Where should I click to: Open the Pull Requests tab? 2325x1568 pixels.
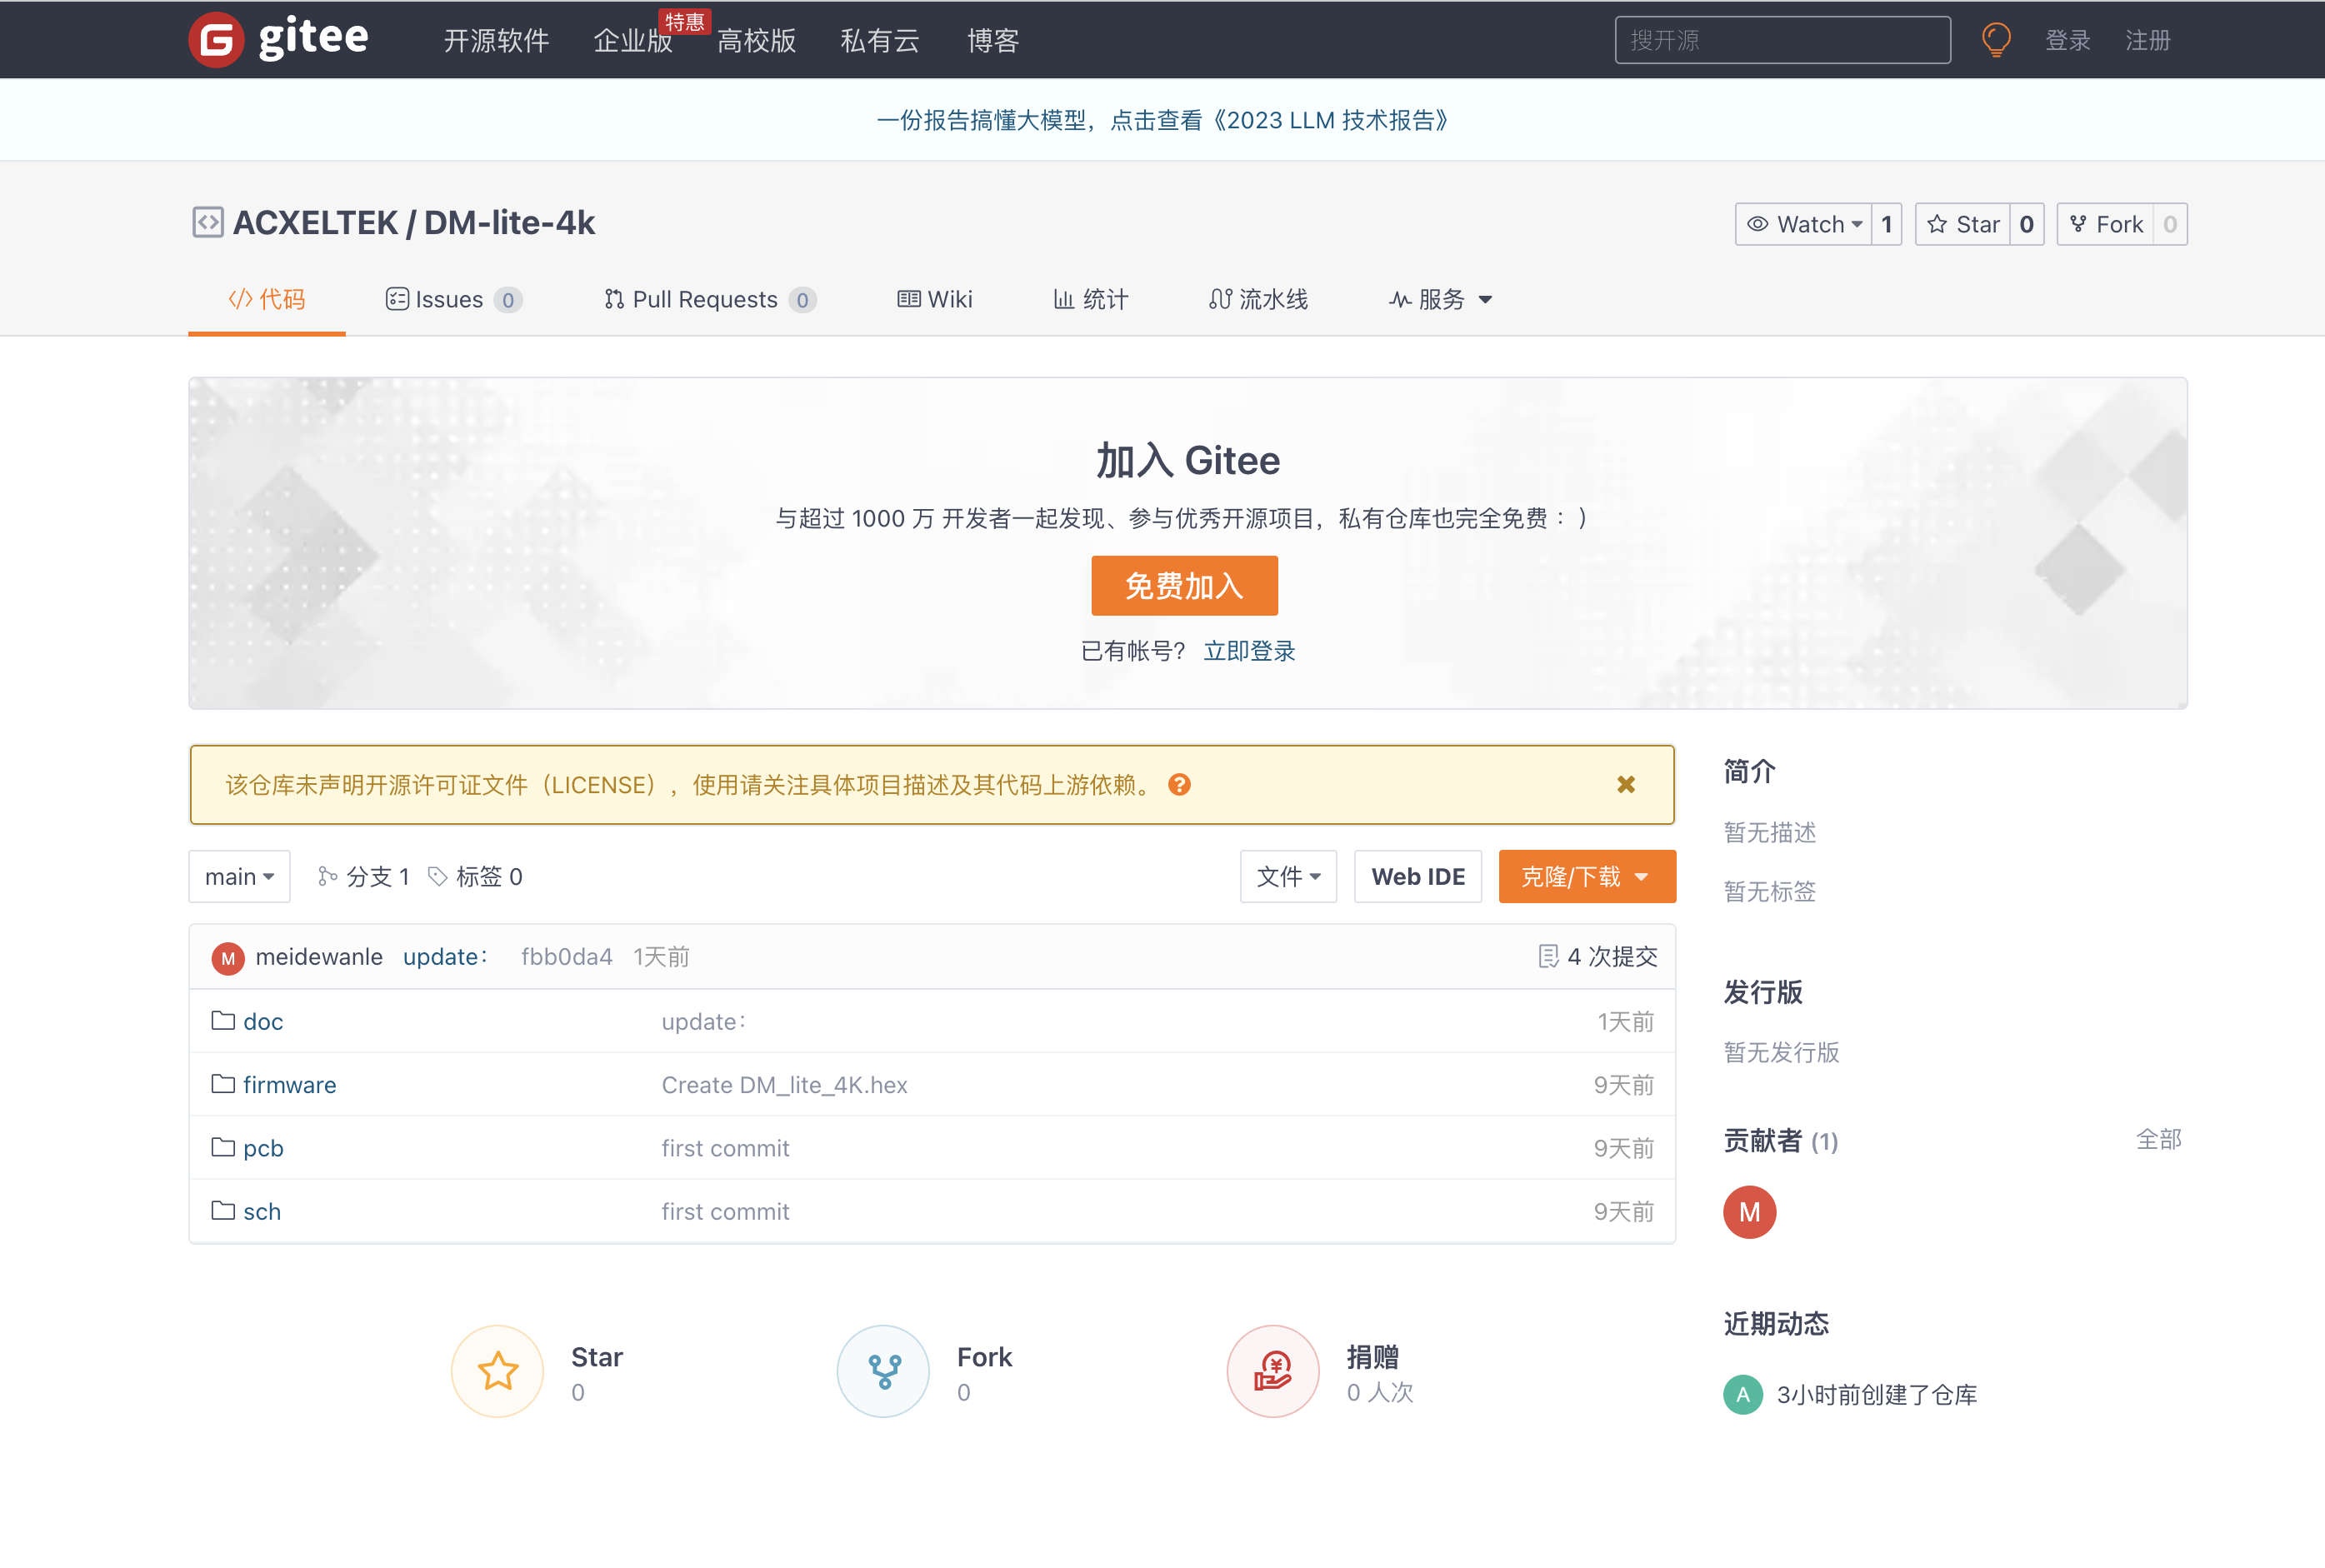[710, 299]
